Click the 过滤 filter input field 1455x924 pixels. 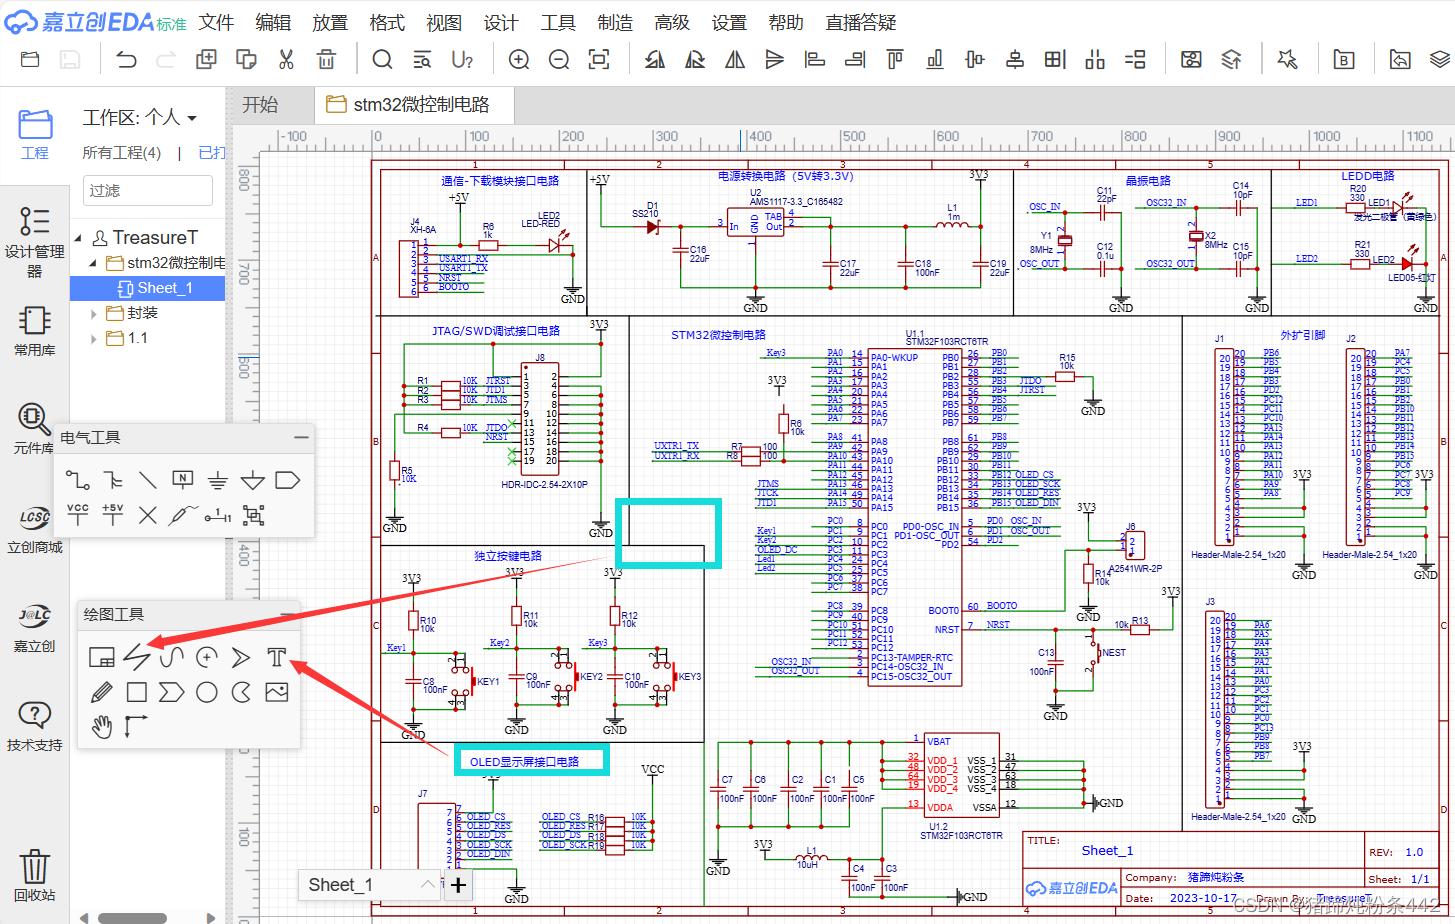tap(148, 190)
